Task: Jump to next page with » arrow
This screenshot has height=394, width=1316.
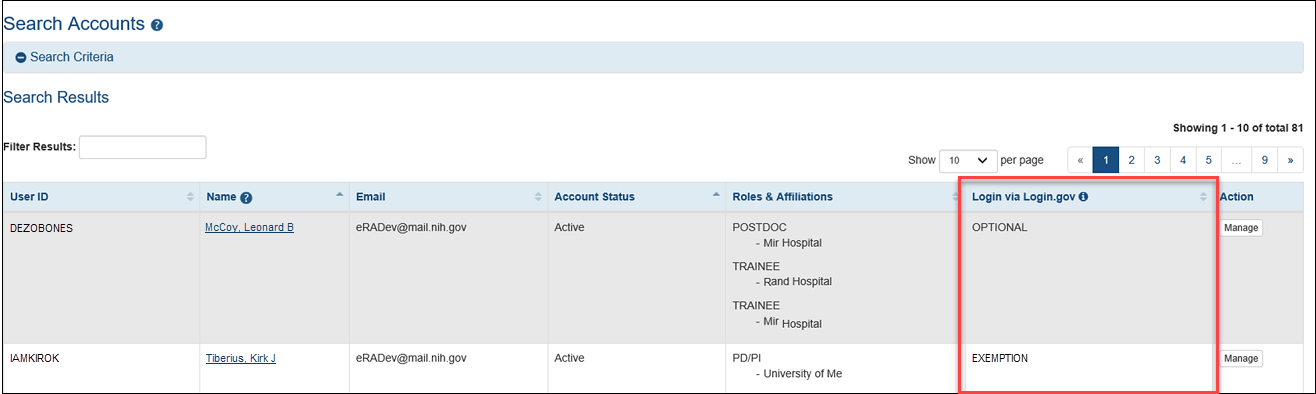Action: pyautogui.click(x=1291, y=160)
